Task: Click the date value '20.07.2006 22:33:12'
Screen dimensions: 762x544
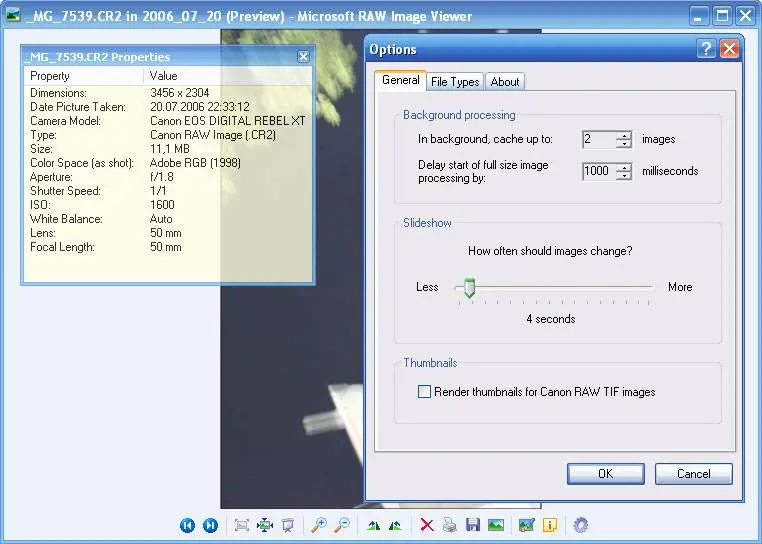Action: pyautogui.click(x=200, y=107)
